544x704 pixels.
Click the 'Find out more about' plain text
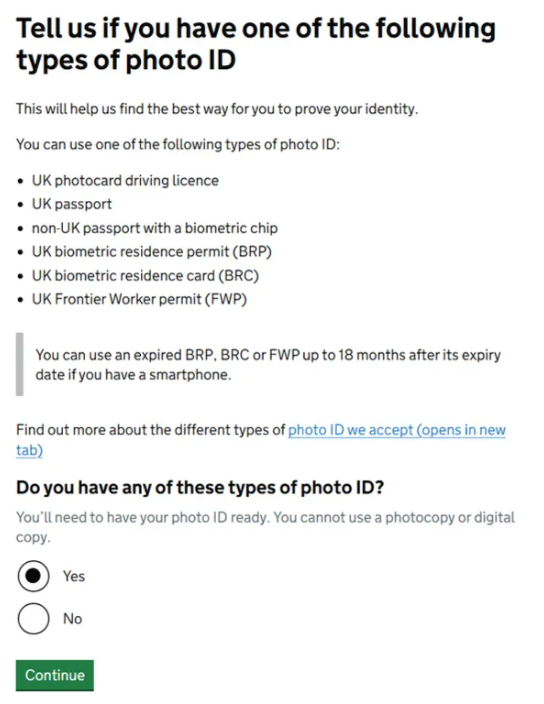151,430
